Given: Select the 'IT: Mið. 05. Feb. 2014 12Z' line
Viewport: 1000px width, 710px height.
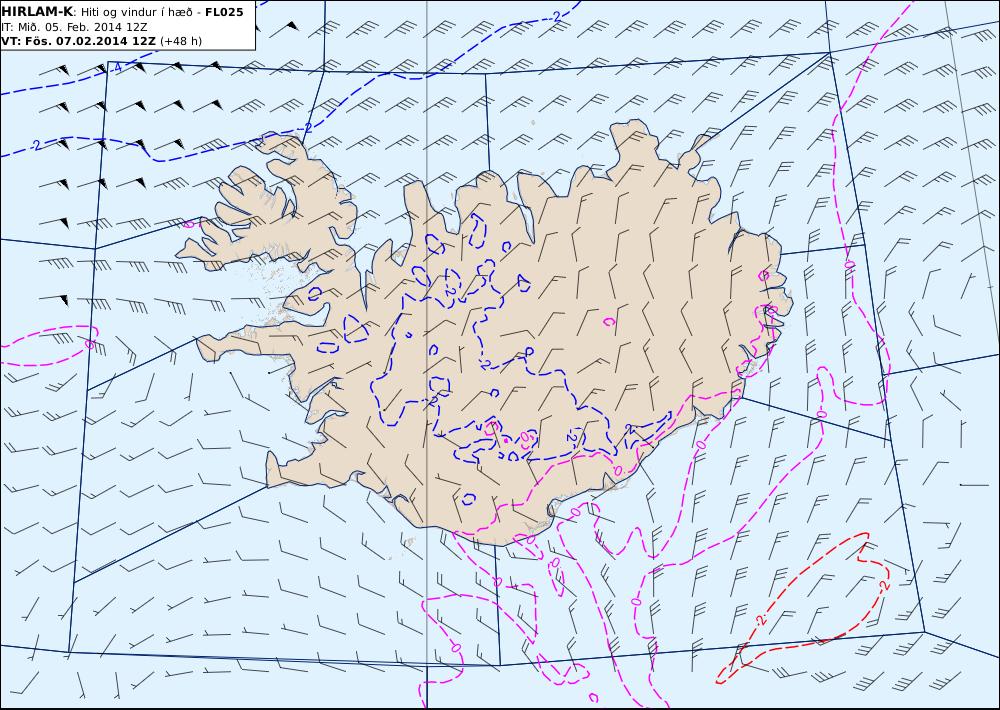Looking at the screenshot, I should (75, 27).
